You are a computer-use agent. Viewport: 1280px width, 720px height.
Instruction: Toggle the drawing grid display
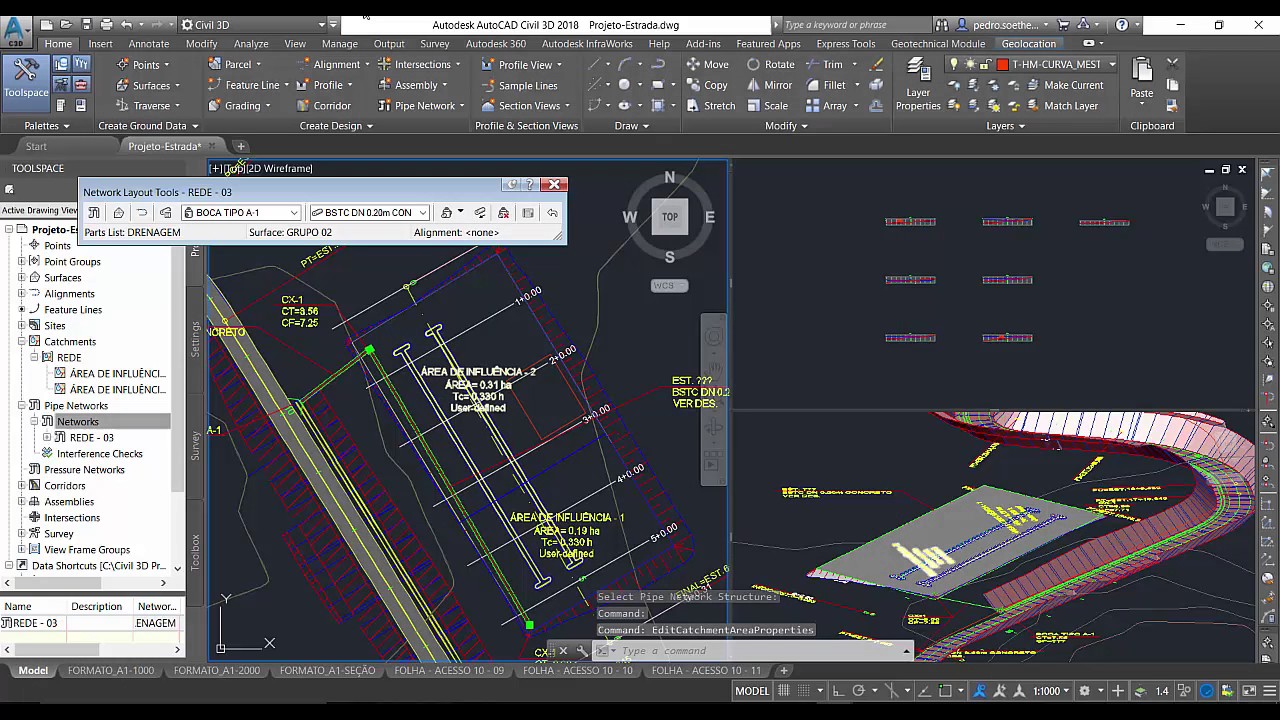784,691
